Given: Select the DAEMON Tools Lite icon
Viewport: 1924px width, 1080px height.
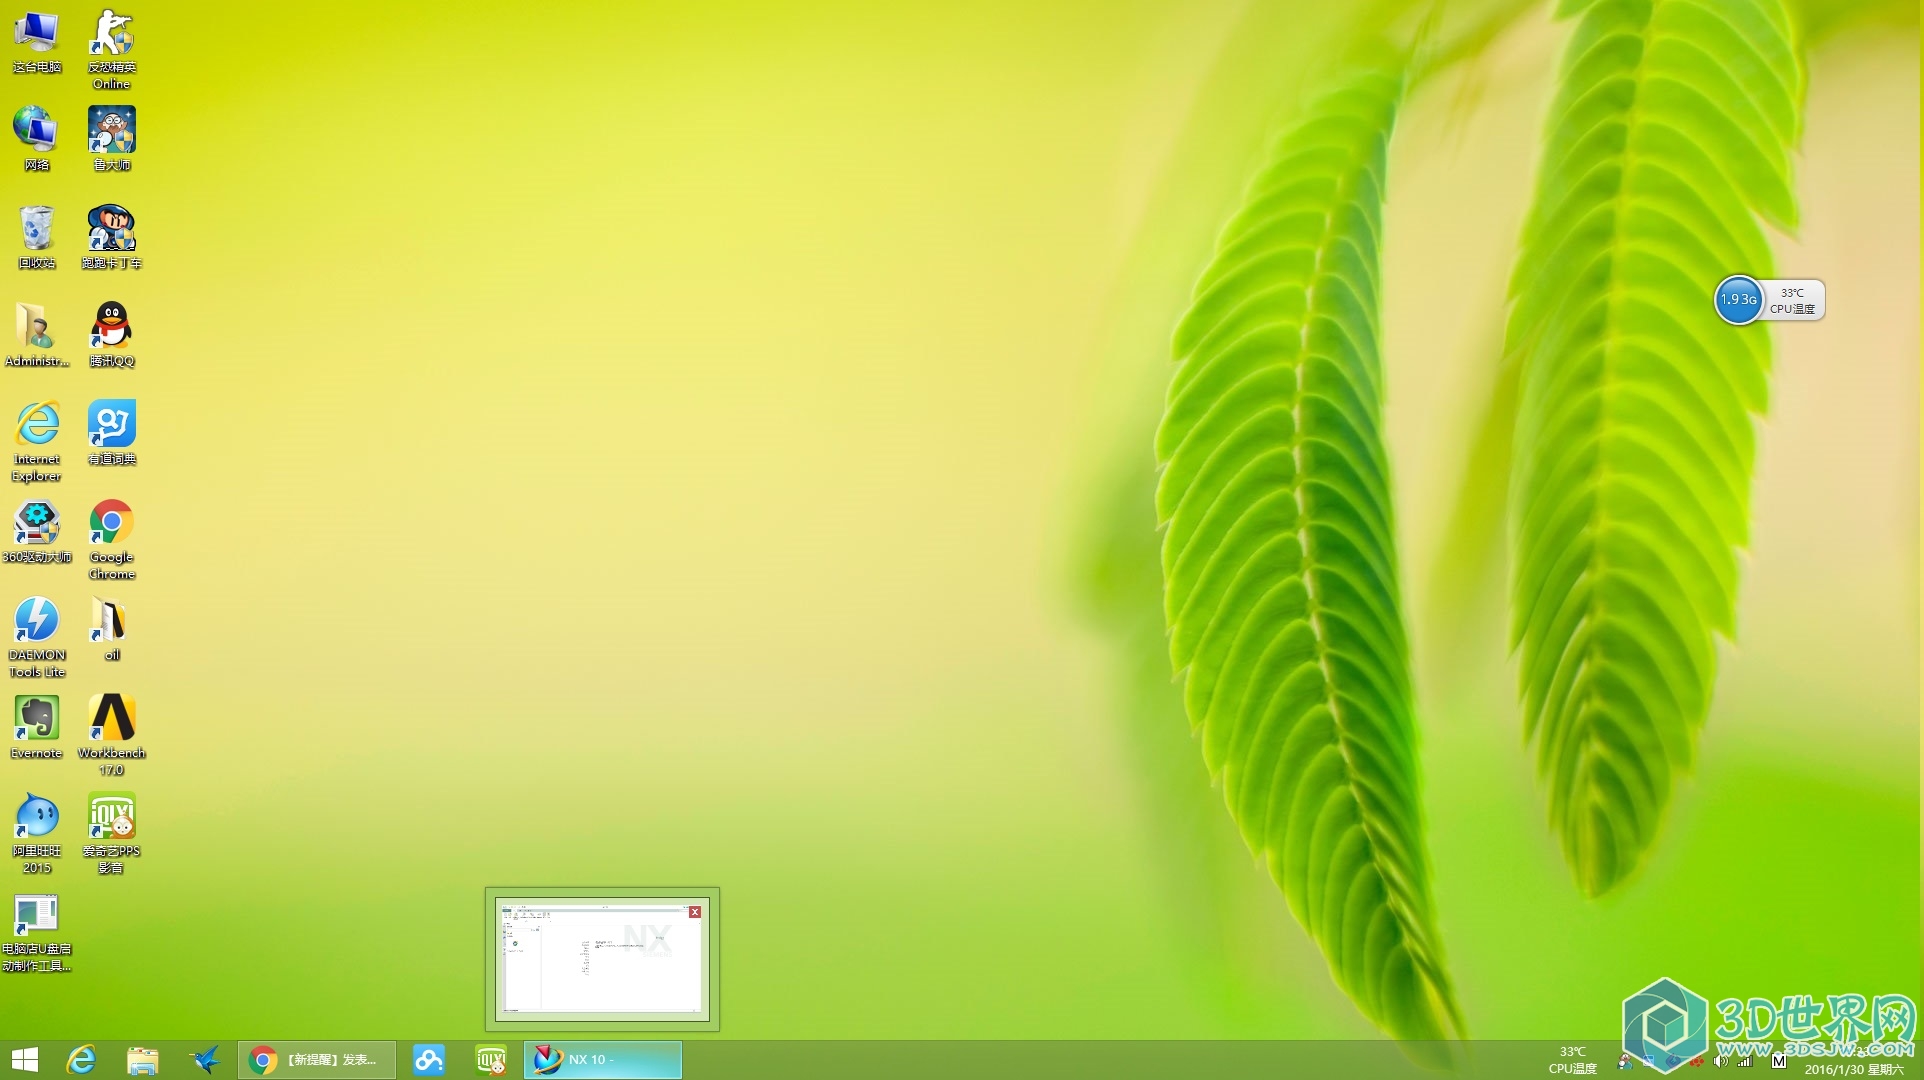Looking at the screenshot, I should [37, 637].
